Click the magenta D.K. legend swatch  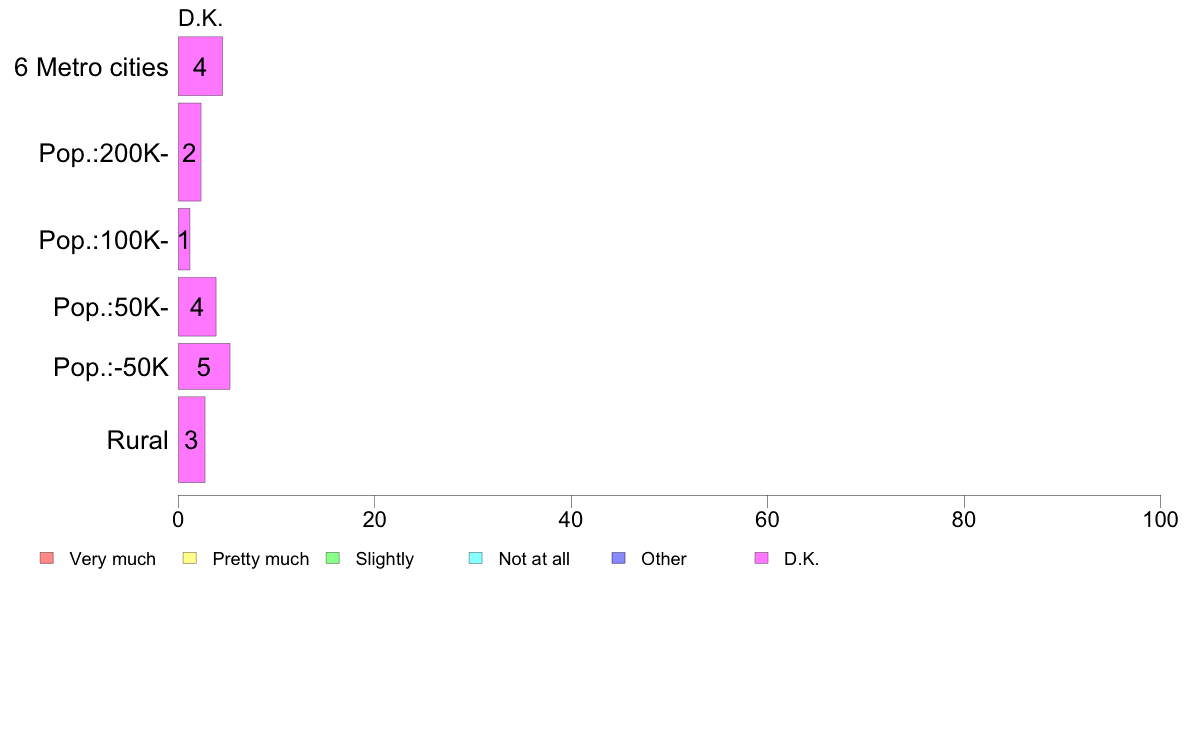[762, 558]
